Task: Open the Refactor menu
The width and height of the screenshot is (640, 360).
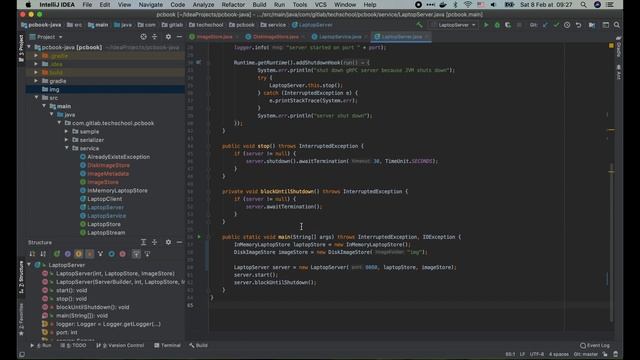Action: coord(233,5)
